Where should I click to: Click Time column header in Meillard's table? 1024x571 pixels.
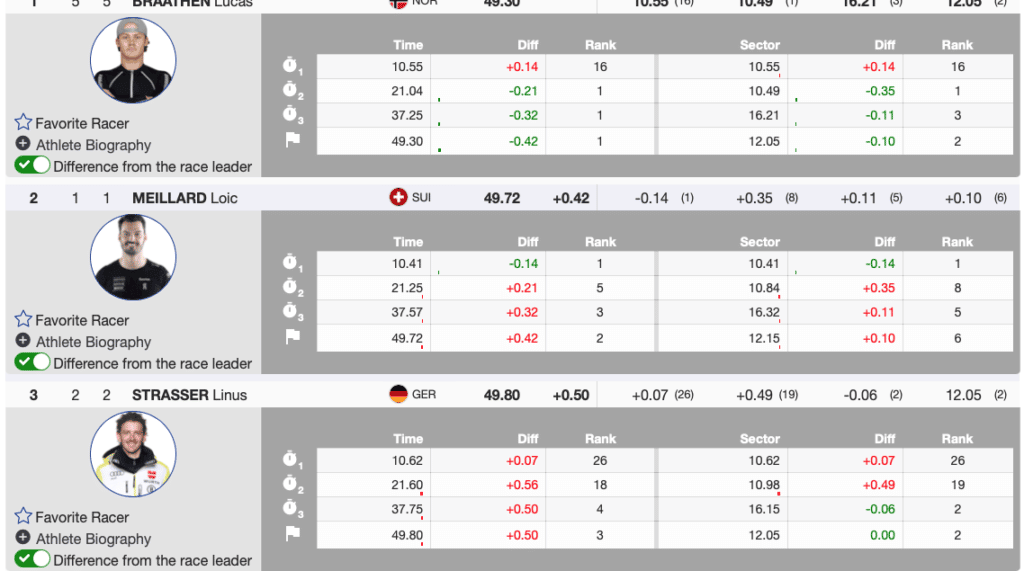(x=408, y=242)
